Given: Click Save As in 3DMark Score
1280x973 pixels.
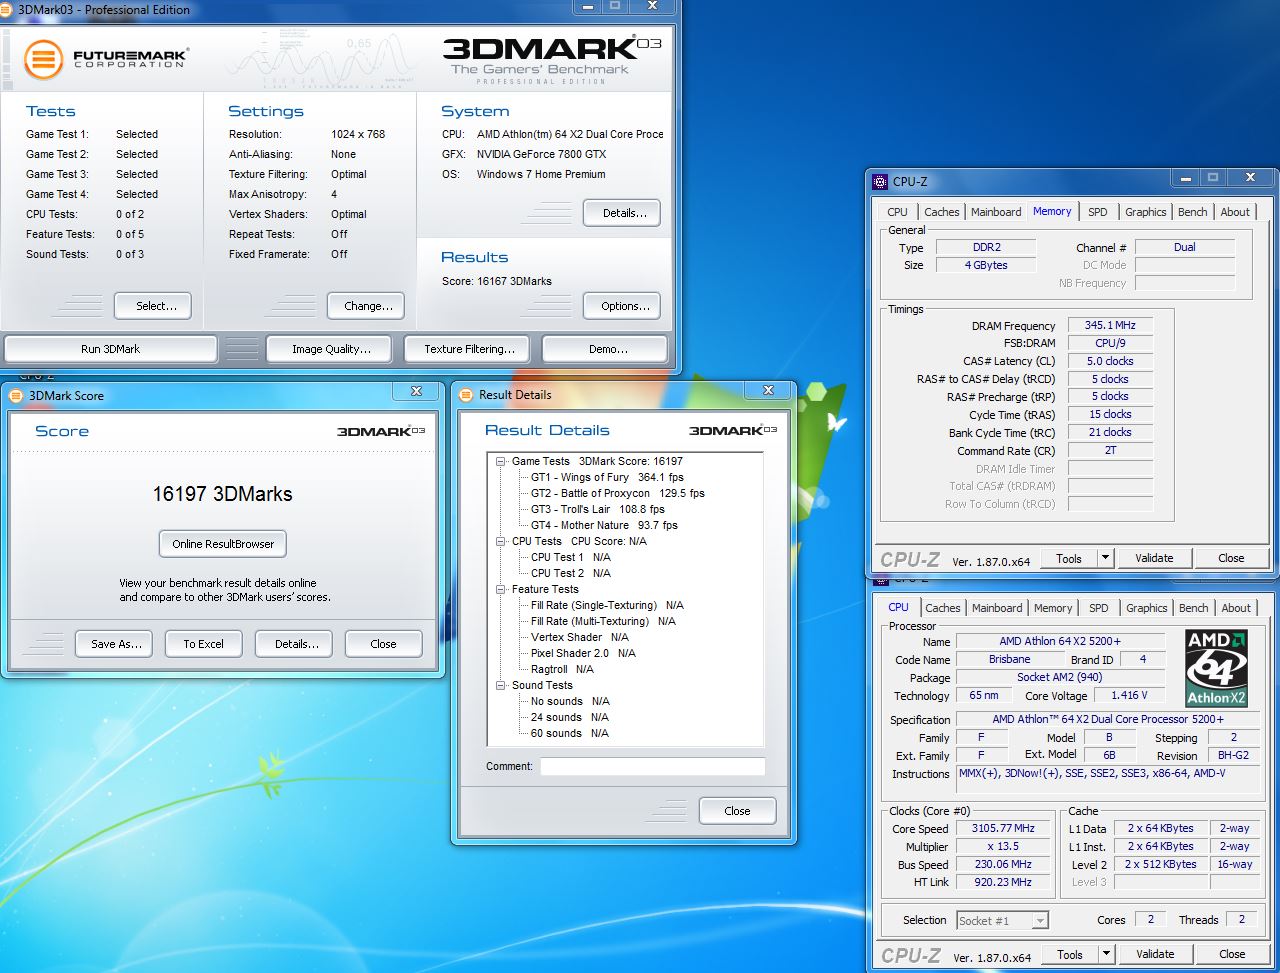Looking at the screenshot, I should coord(115,644).
